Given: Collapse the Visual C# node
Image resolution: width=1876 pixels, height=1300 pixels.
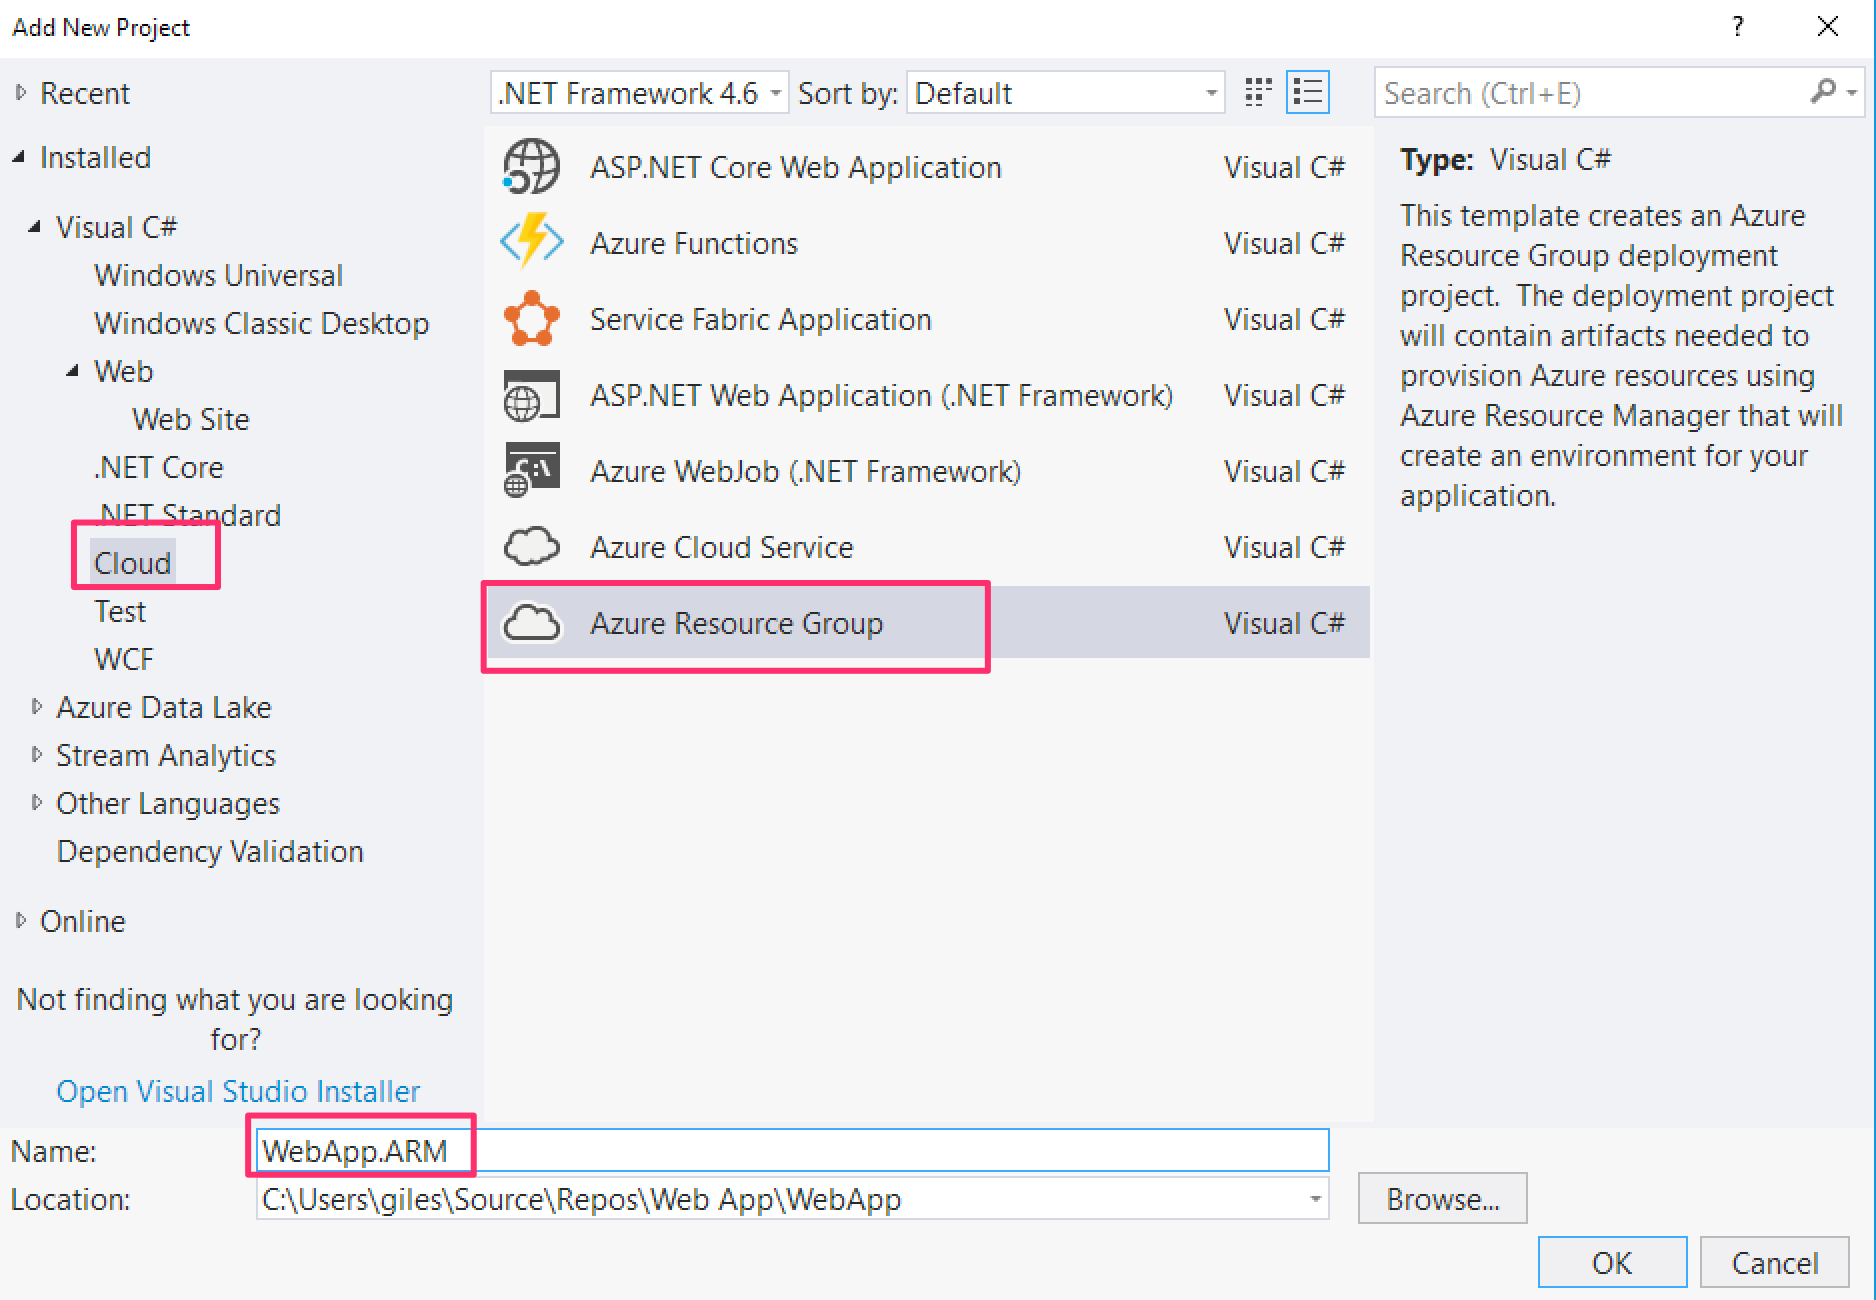Looking at the screenshot, I should click(x=35, y=227).
